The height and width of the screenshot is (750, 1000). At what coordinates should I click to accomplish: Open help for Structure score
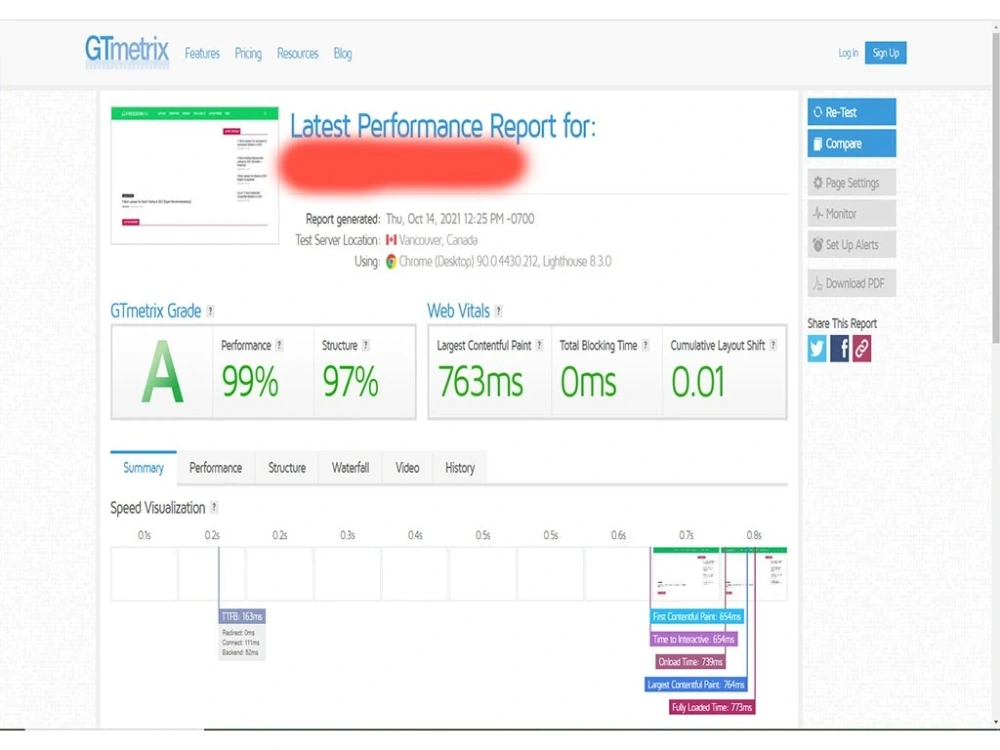(365, 345)
